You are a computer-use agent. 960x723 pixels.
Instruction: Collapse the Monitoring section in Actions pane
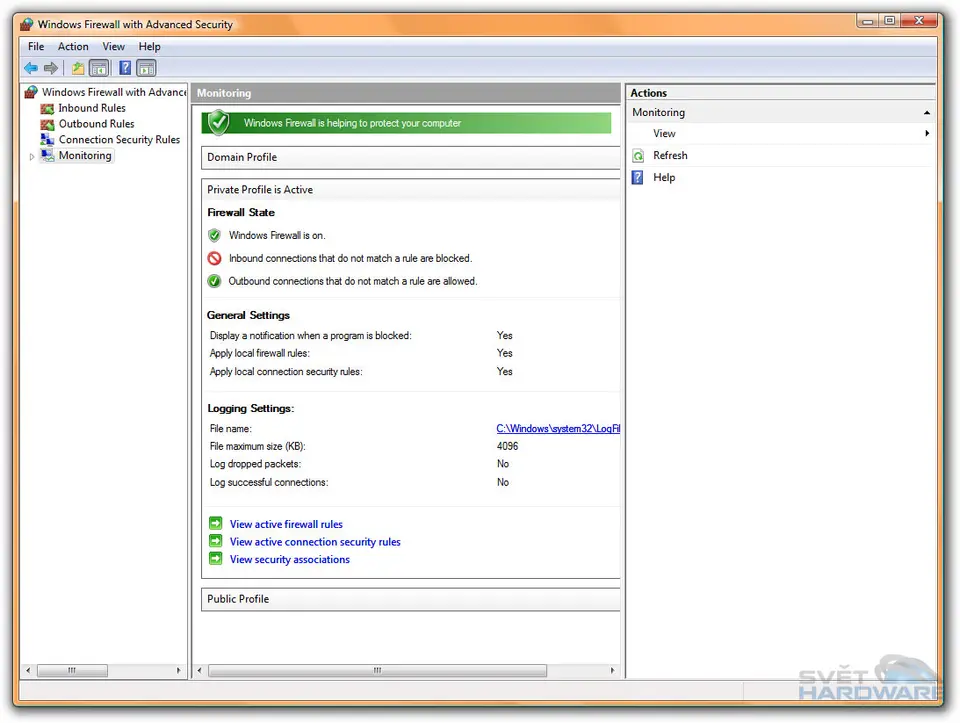coord(927,113)
